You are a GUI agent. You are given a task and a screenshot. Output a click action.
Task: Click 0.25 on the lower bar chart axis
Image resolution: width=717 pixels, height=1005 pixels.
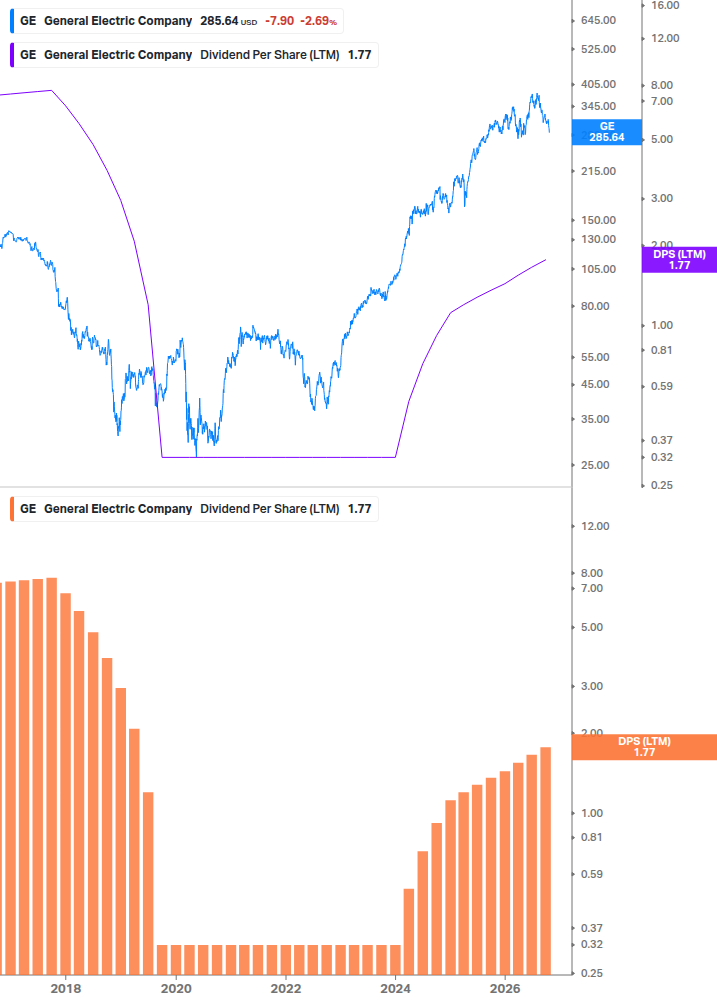click(592, 974)
